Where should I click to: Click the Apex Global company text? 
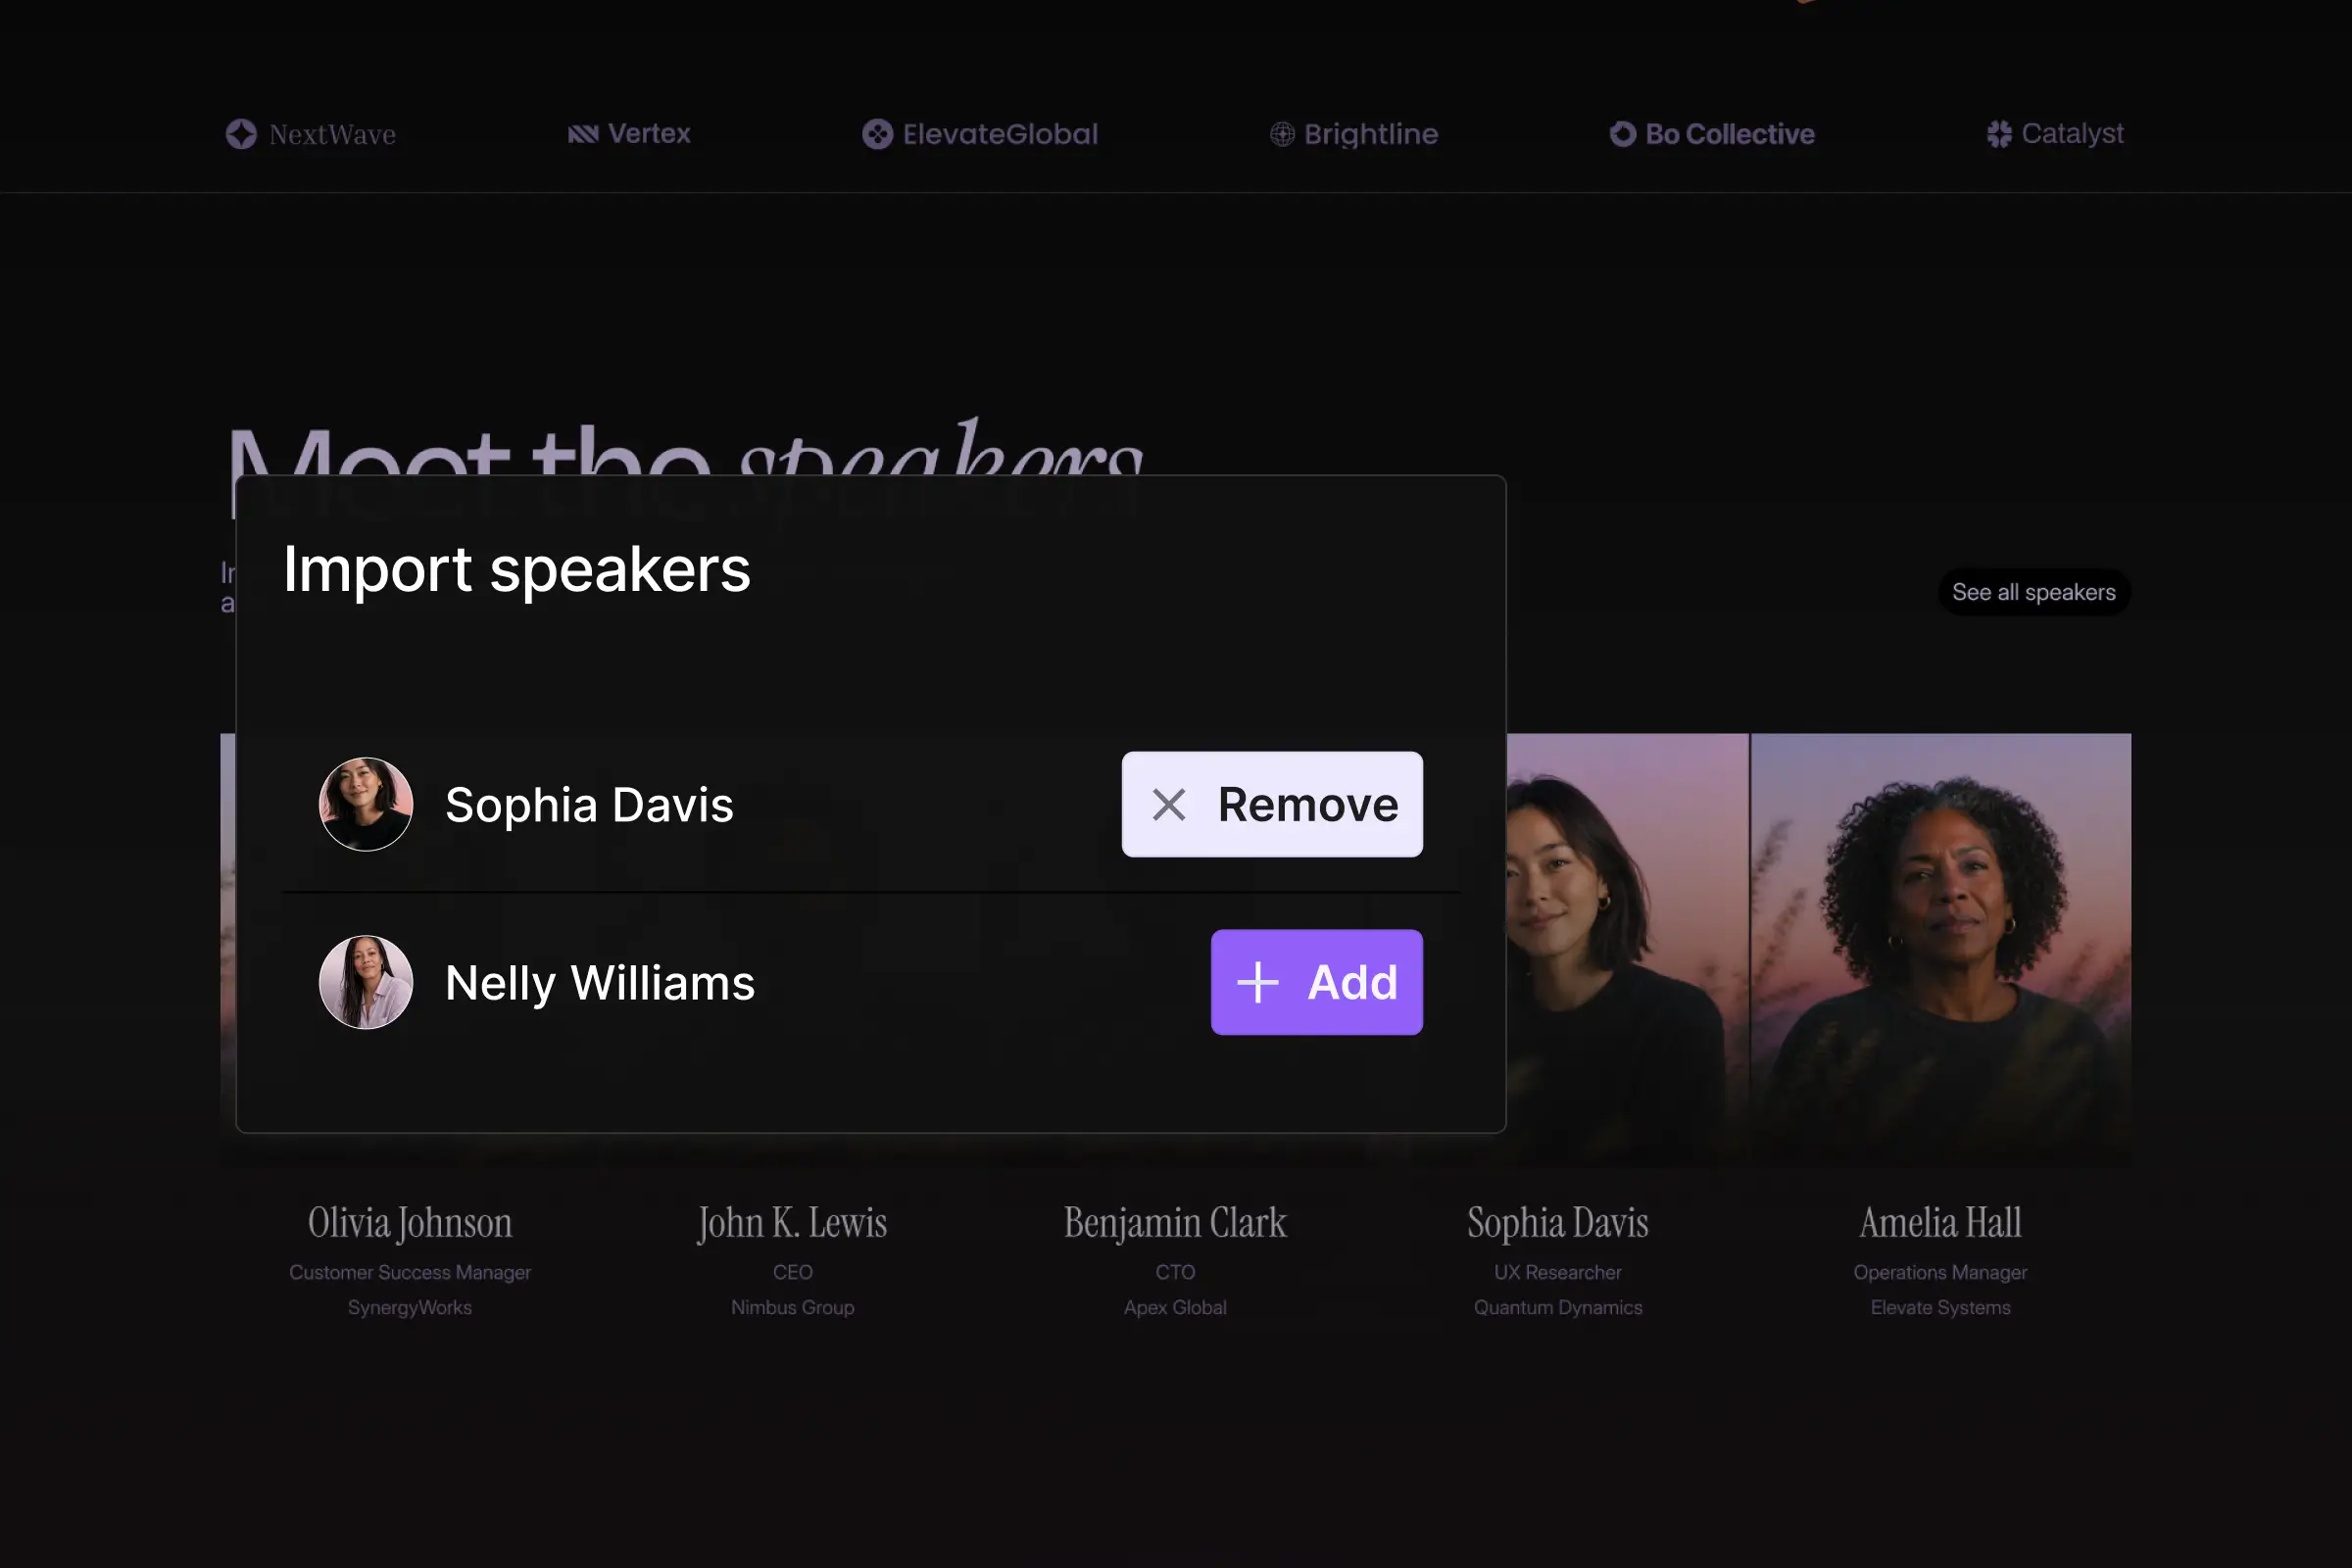1175,1308
